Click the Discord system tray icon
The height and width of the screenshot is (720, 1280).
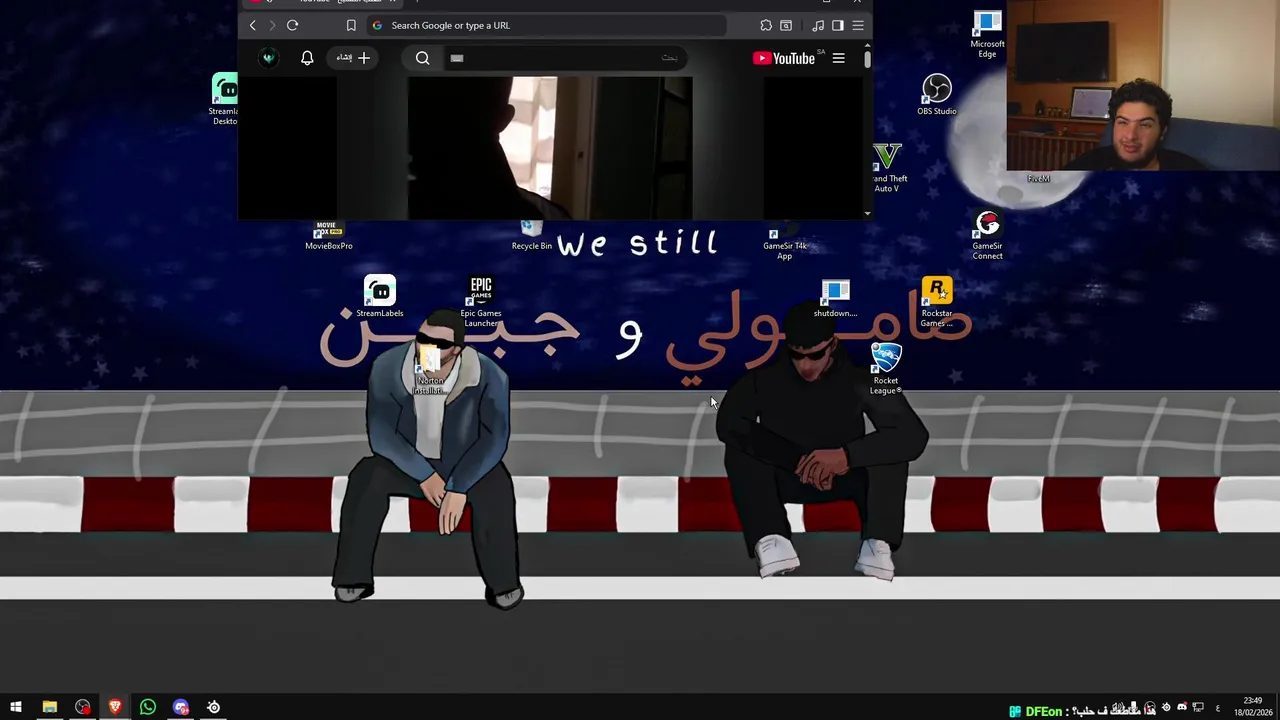pyautogui.click(x=1181, y=708)
